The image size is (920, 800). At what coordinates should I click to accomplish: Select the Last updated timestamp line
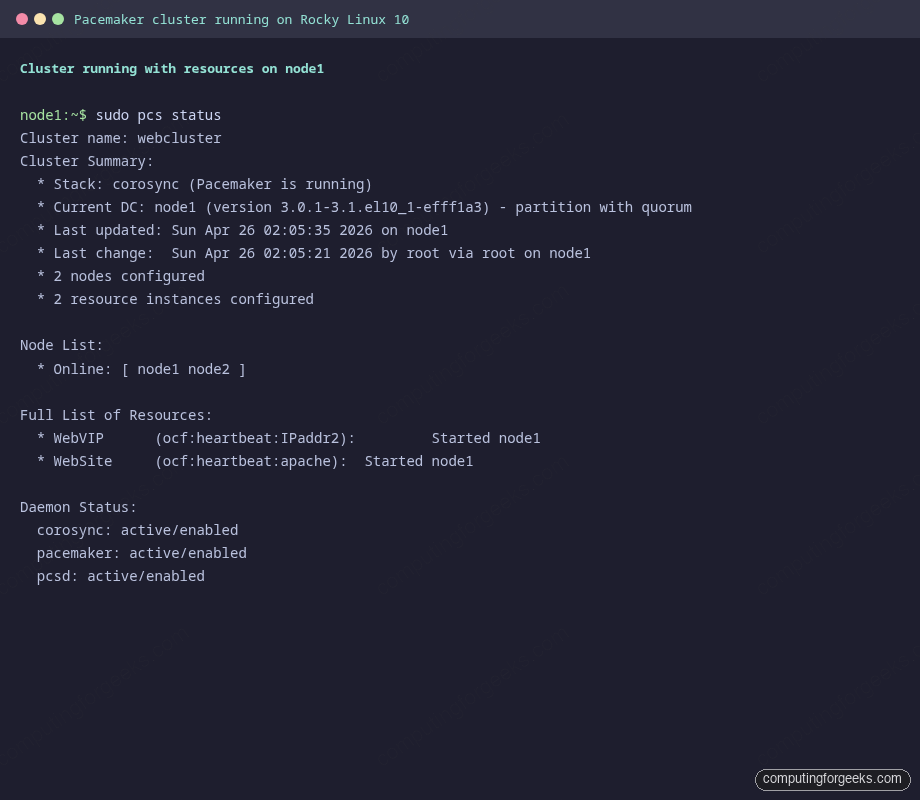point(242,230)
